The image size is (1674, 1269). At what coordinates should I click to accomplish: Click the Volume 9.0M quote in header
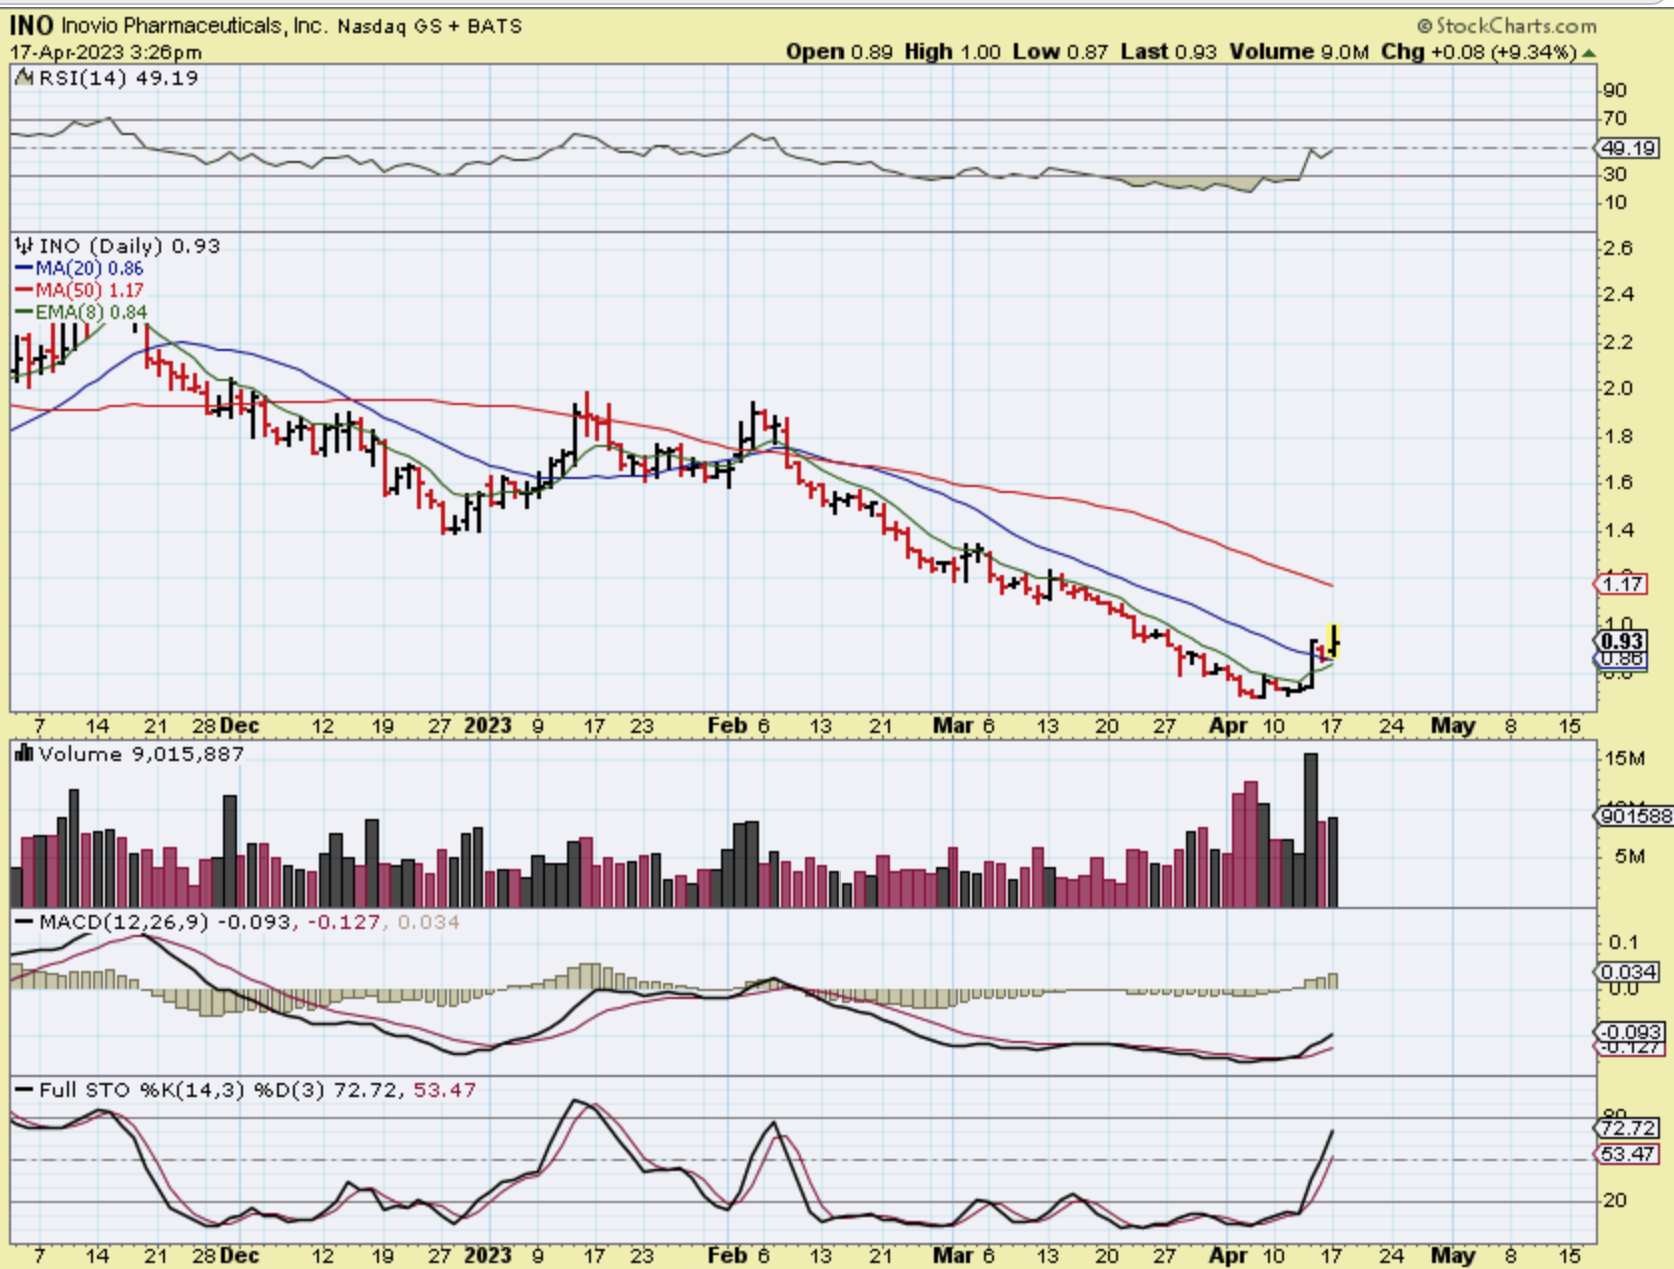pyautogui.click(x=1299, y=52)
